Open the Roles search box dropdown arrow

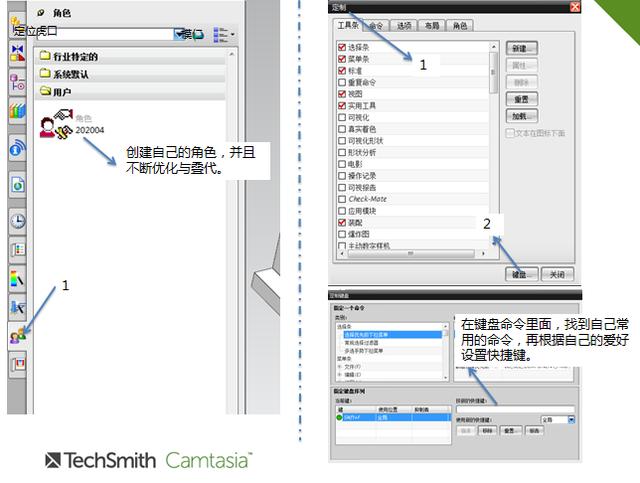179,34
